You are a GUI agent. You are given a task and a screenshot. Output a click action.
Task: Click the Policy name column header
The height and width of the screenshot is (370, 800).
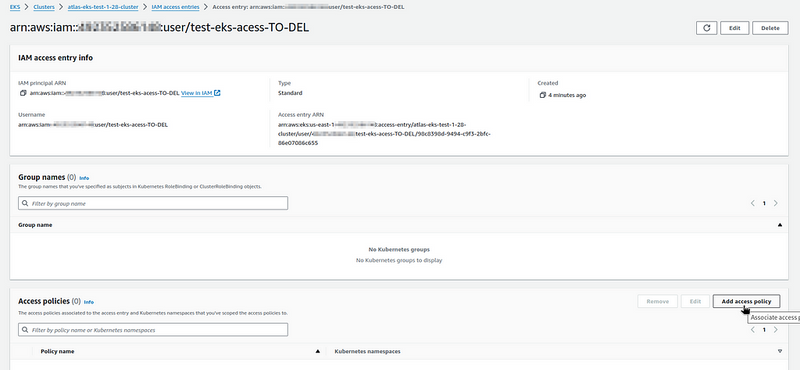[58, 352]
